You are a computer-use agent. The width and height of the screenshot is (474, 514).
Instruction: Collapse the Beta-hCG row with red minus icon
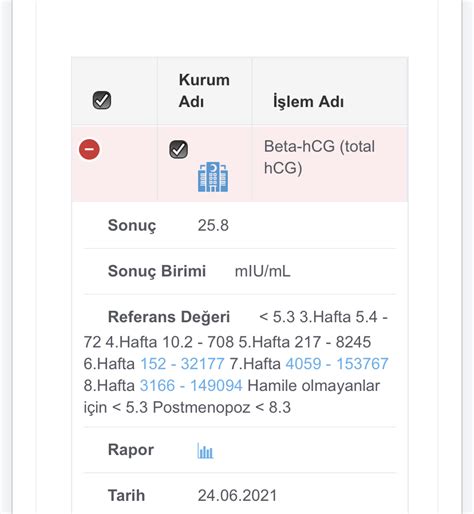[89, 149]
